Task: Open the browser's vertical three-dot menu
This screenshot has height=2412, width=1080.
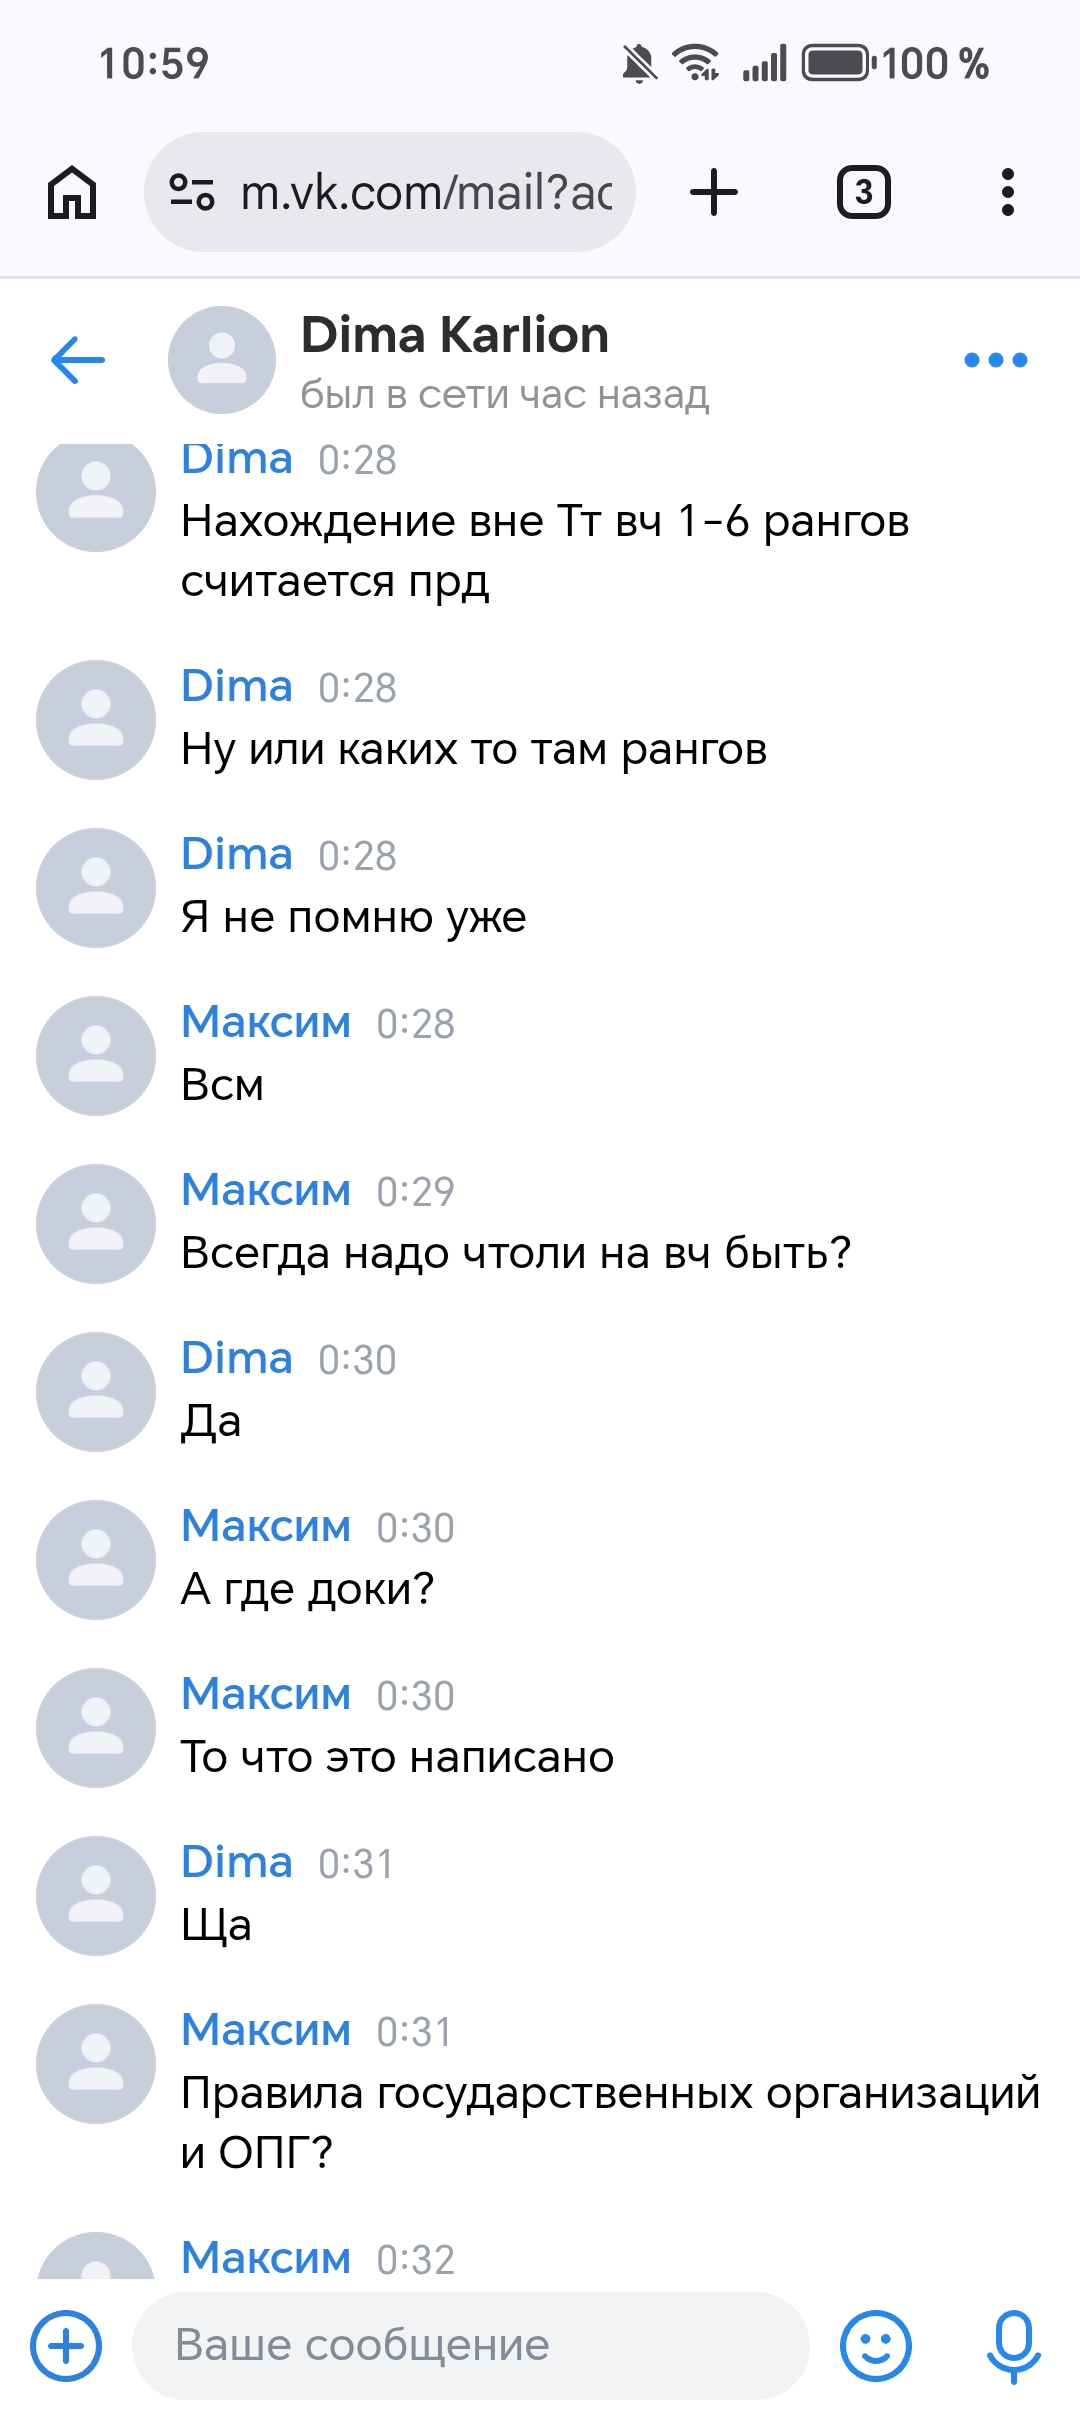Action: 1007,192
